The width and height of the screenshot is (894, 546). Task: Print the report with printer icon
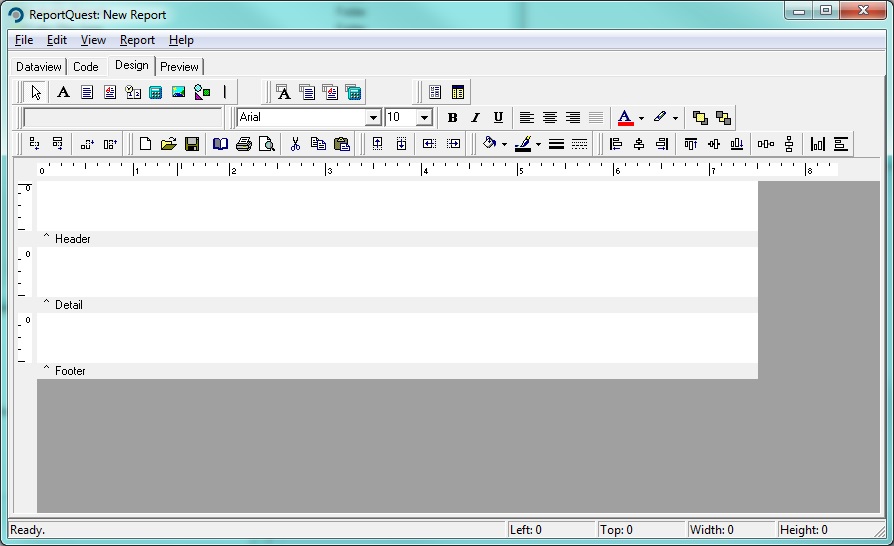click(x=243, y=144)
